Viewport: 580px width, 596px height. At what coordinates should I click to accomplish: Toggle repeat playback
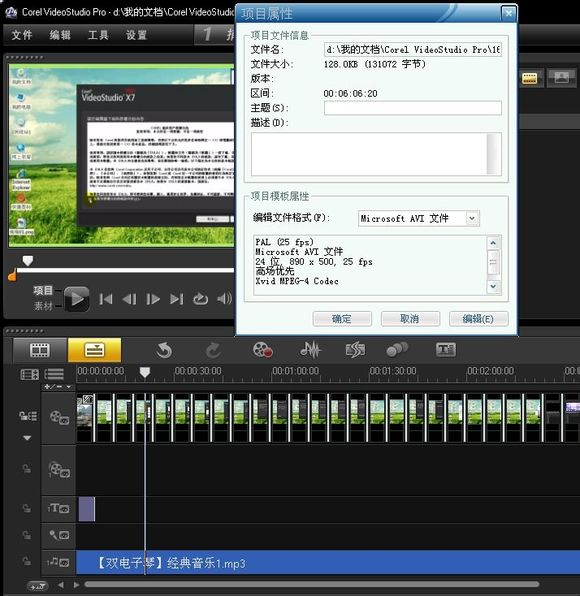200,299
